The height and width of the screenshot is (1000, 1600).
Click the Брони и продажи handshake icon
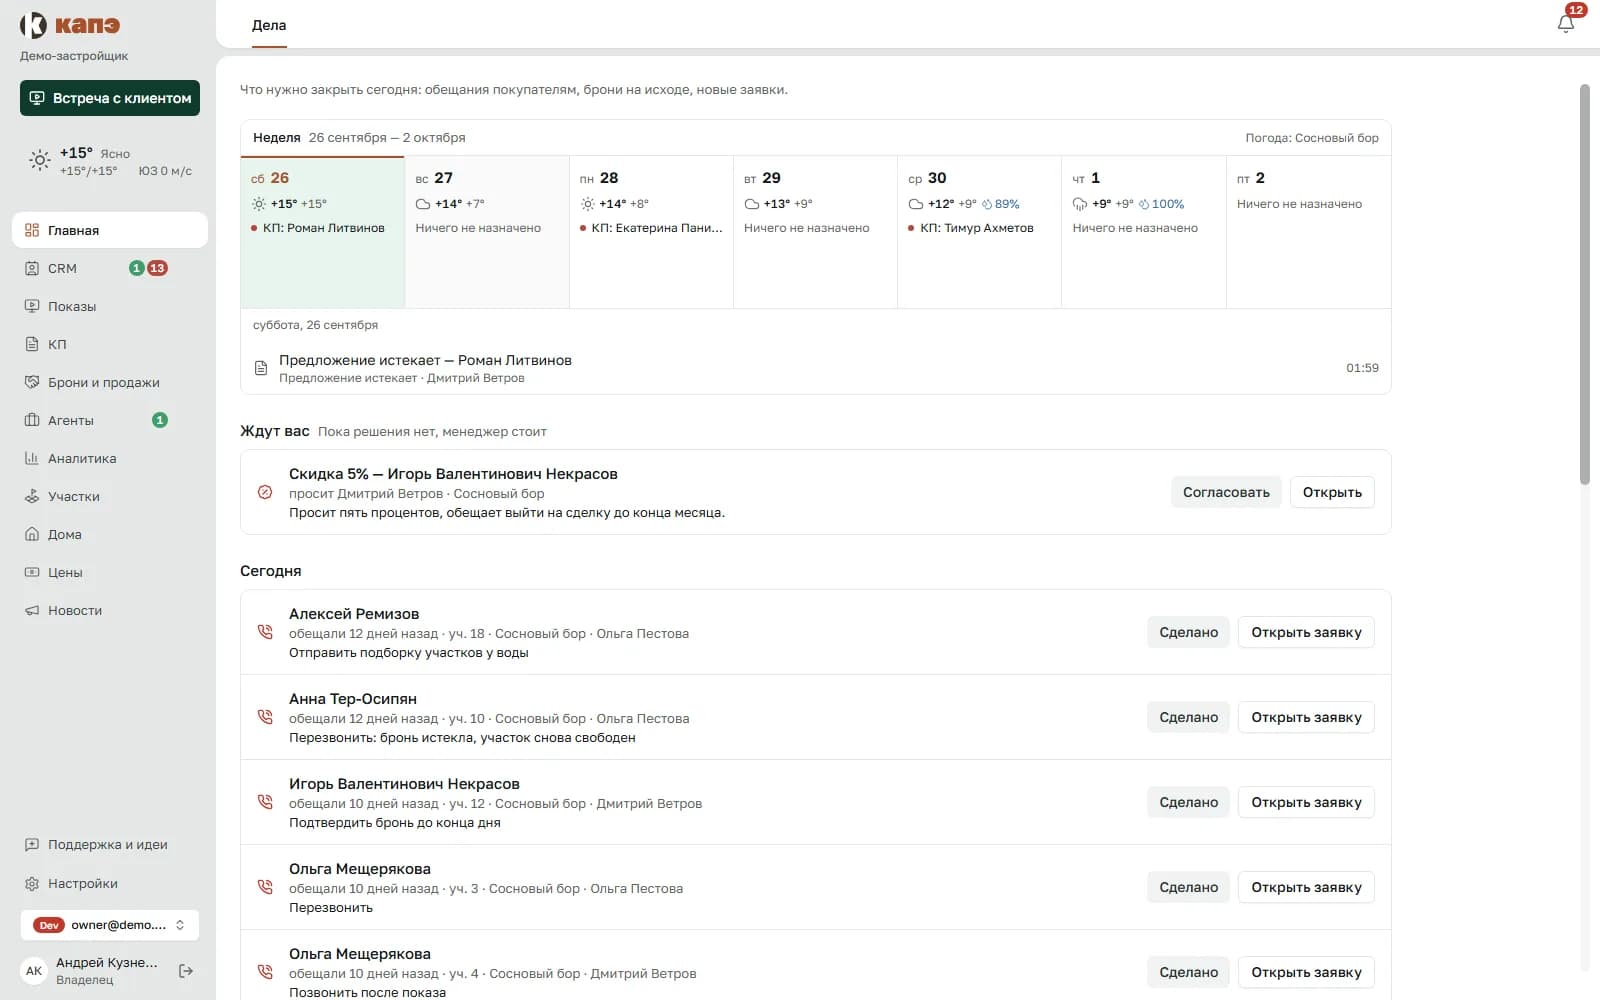[x=32, y=382]
